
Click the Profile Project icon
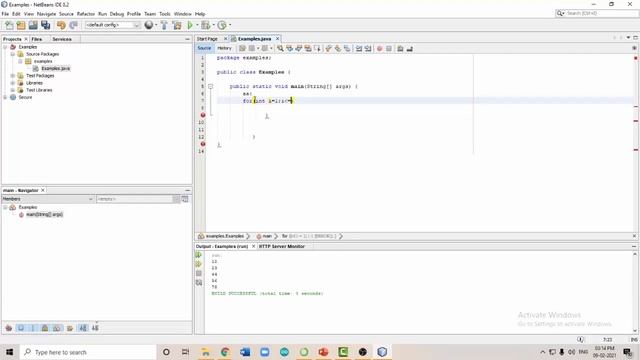[x=222, y=25]
